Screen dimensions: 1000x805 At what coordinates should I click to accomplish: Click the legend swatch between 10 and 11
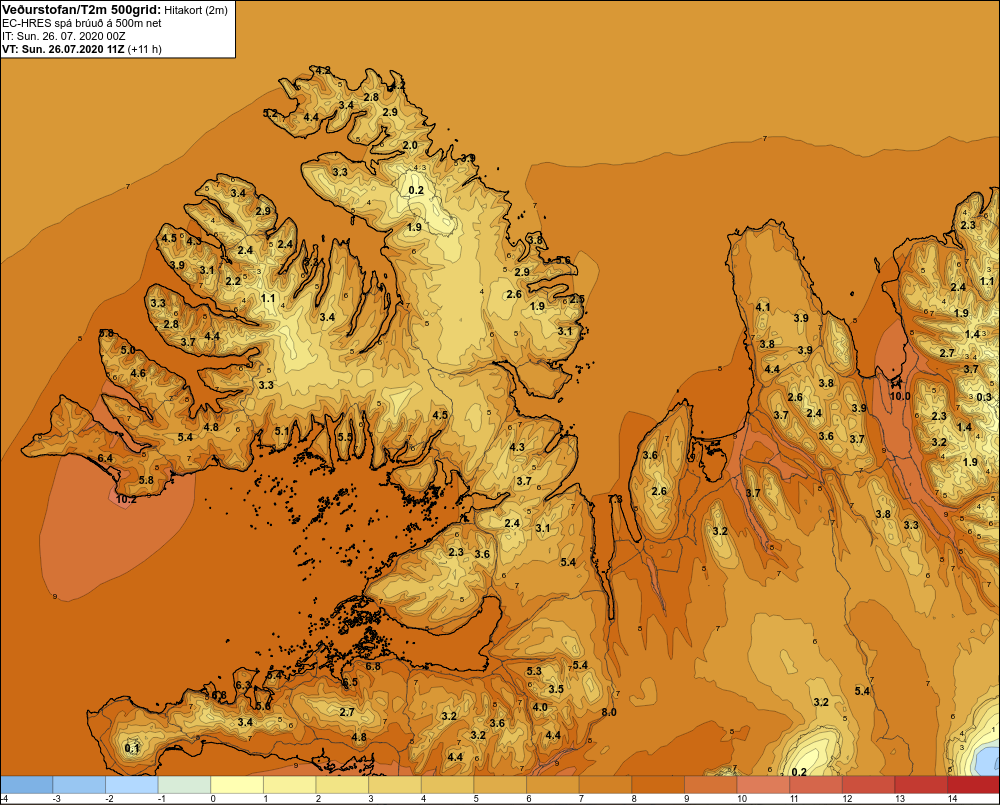[x=763, y=785]
